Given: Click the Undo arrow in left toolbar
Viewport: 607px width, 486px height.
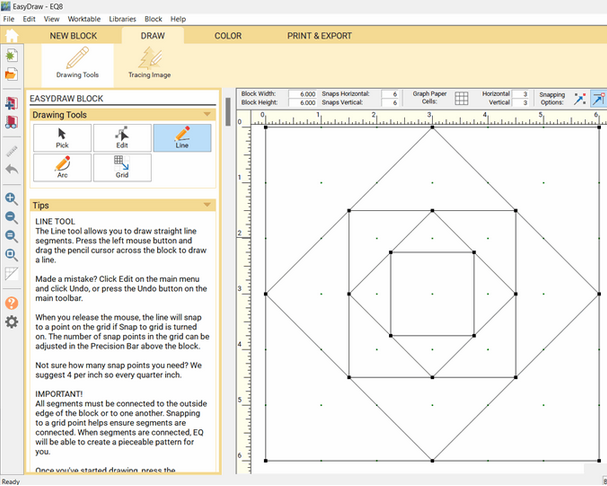Looking at the screenshot, I should point(12,169).
